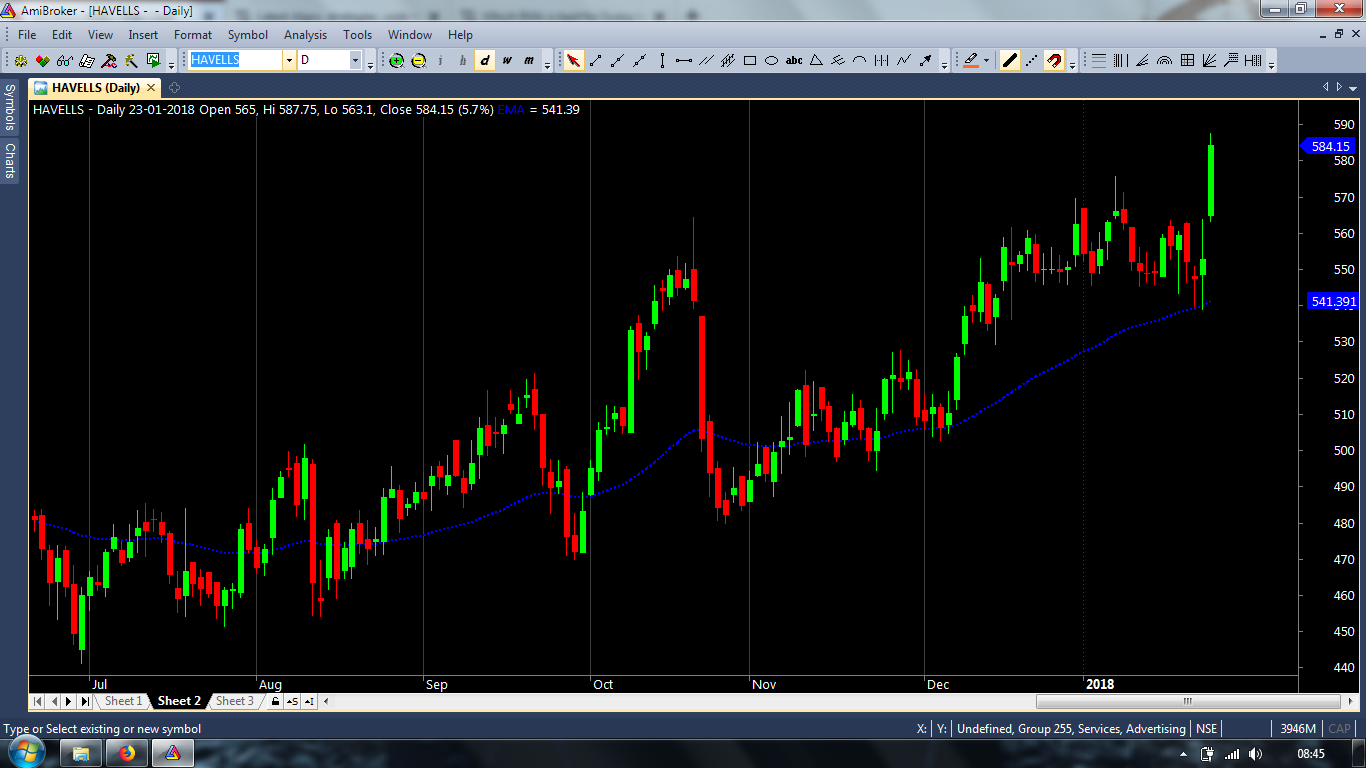
Task: Select the cycles drawing tool
Action: tap(882, 60)
